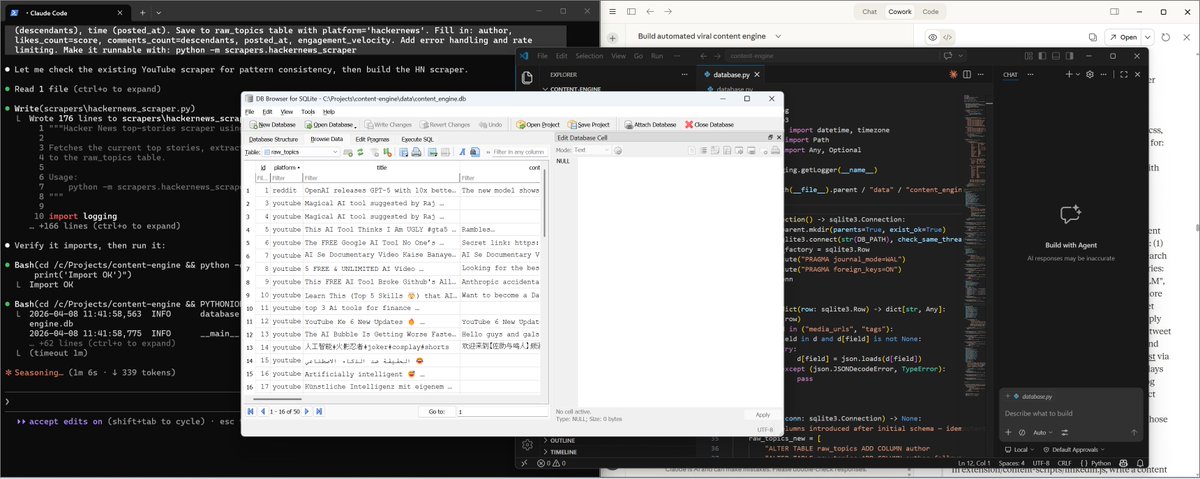Screen dimensions: 1200x479
Task: Click Close Database in DB Browser
Action: [709, 124]
